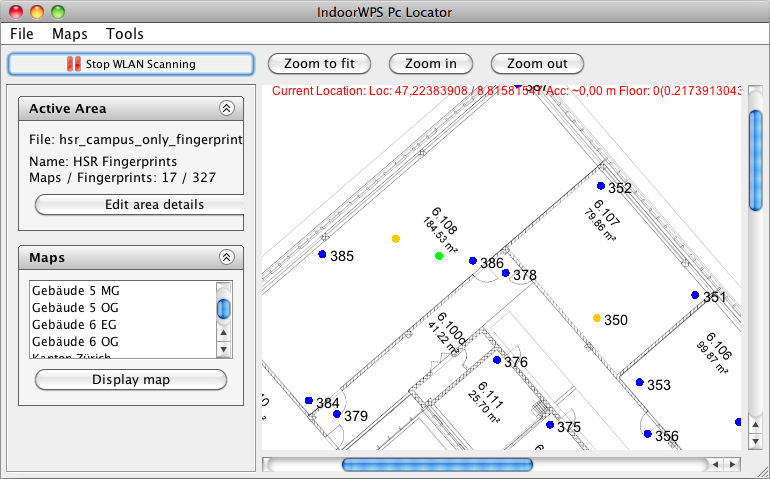
Task: Open the Tools menu
Action: coord(125,34)
